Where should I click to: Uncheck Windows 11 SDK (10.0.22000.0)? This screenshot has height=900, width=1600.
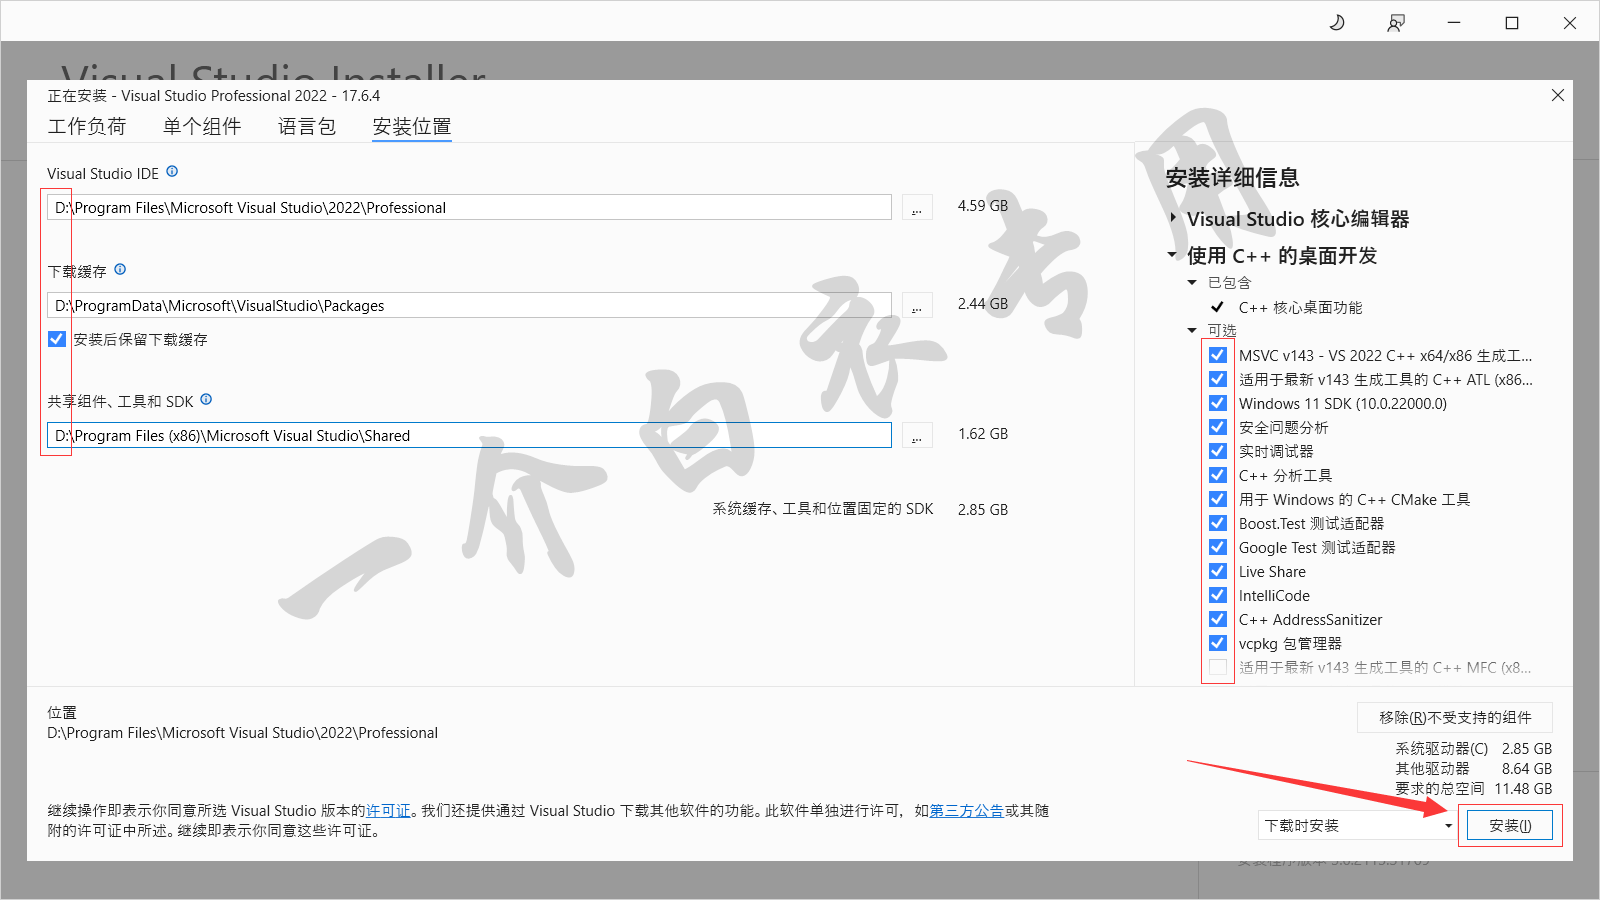tap(1217, 403)
